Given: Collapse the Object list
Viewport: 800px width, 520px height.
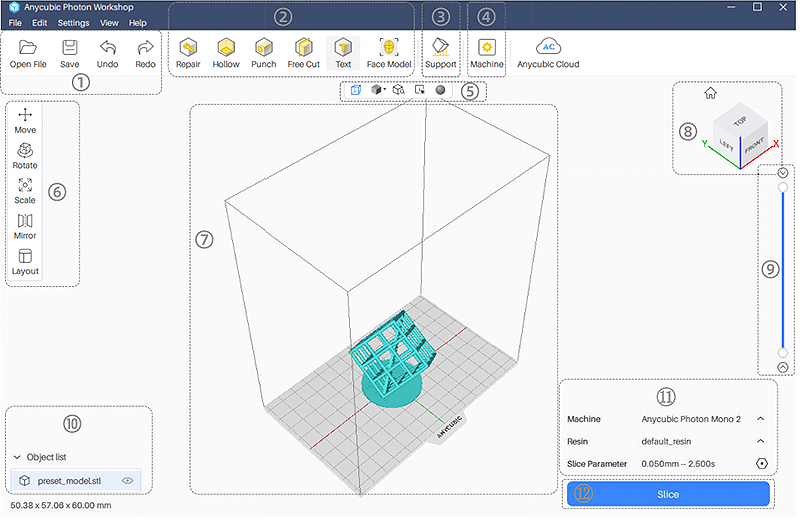Looking at the screenshot, I should tap(17, 457).
